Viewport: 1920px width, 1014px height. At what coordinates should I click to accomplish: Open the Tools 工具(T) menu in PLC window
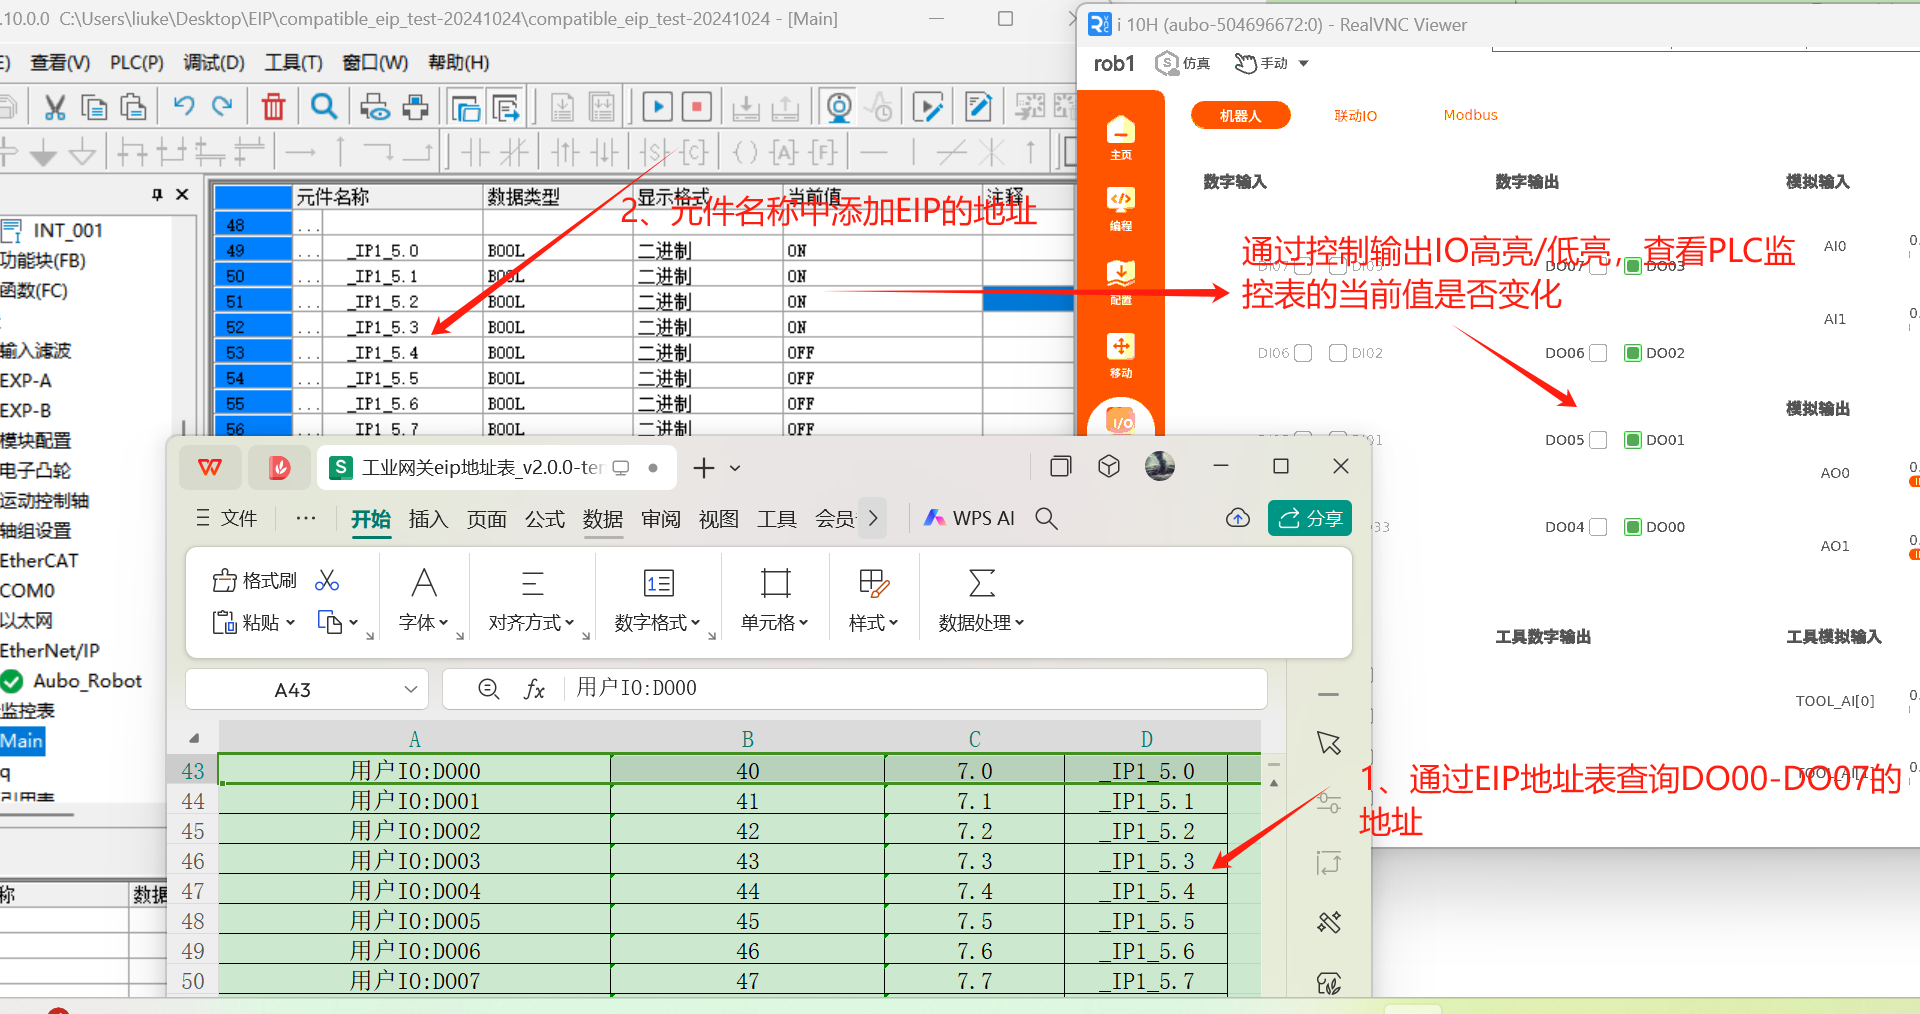(294, 62)
